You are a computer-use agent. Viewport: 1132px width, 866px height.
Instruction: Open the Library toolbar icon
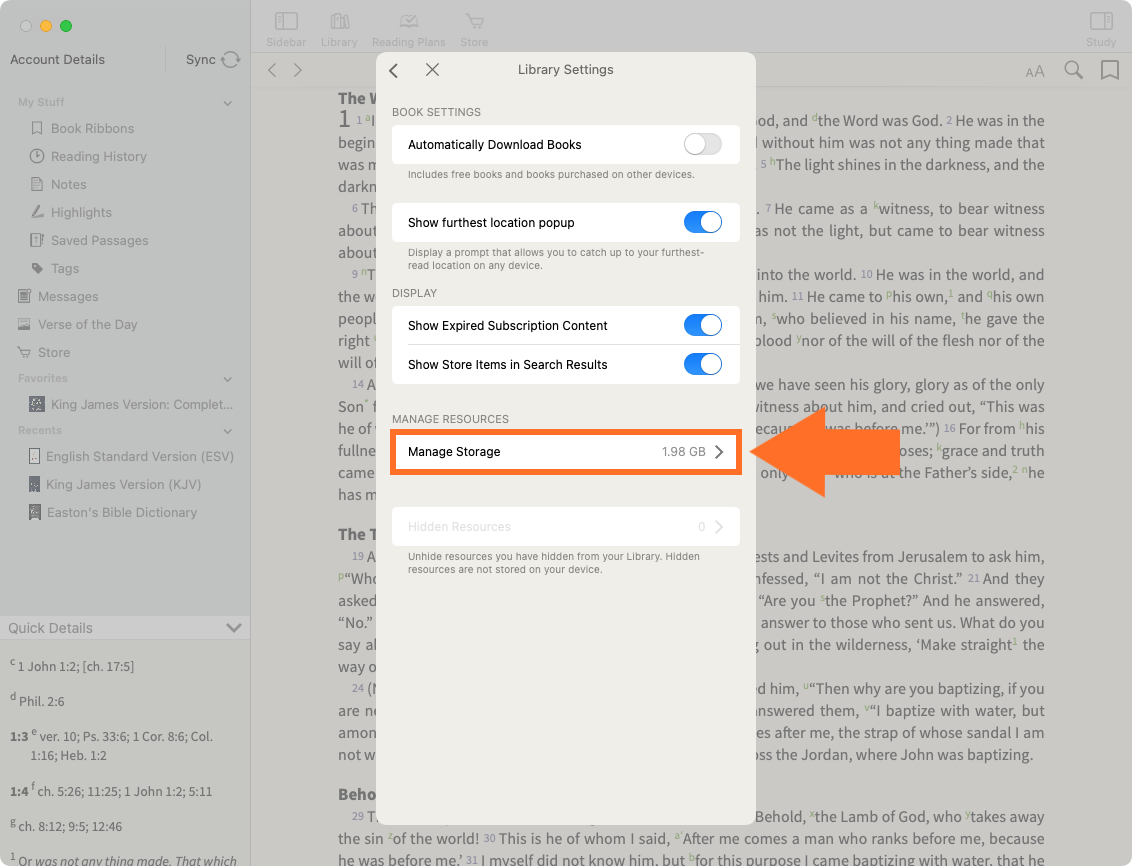[339, 23]
